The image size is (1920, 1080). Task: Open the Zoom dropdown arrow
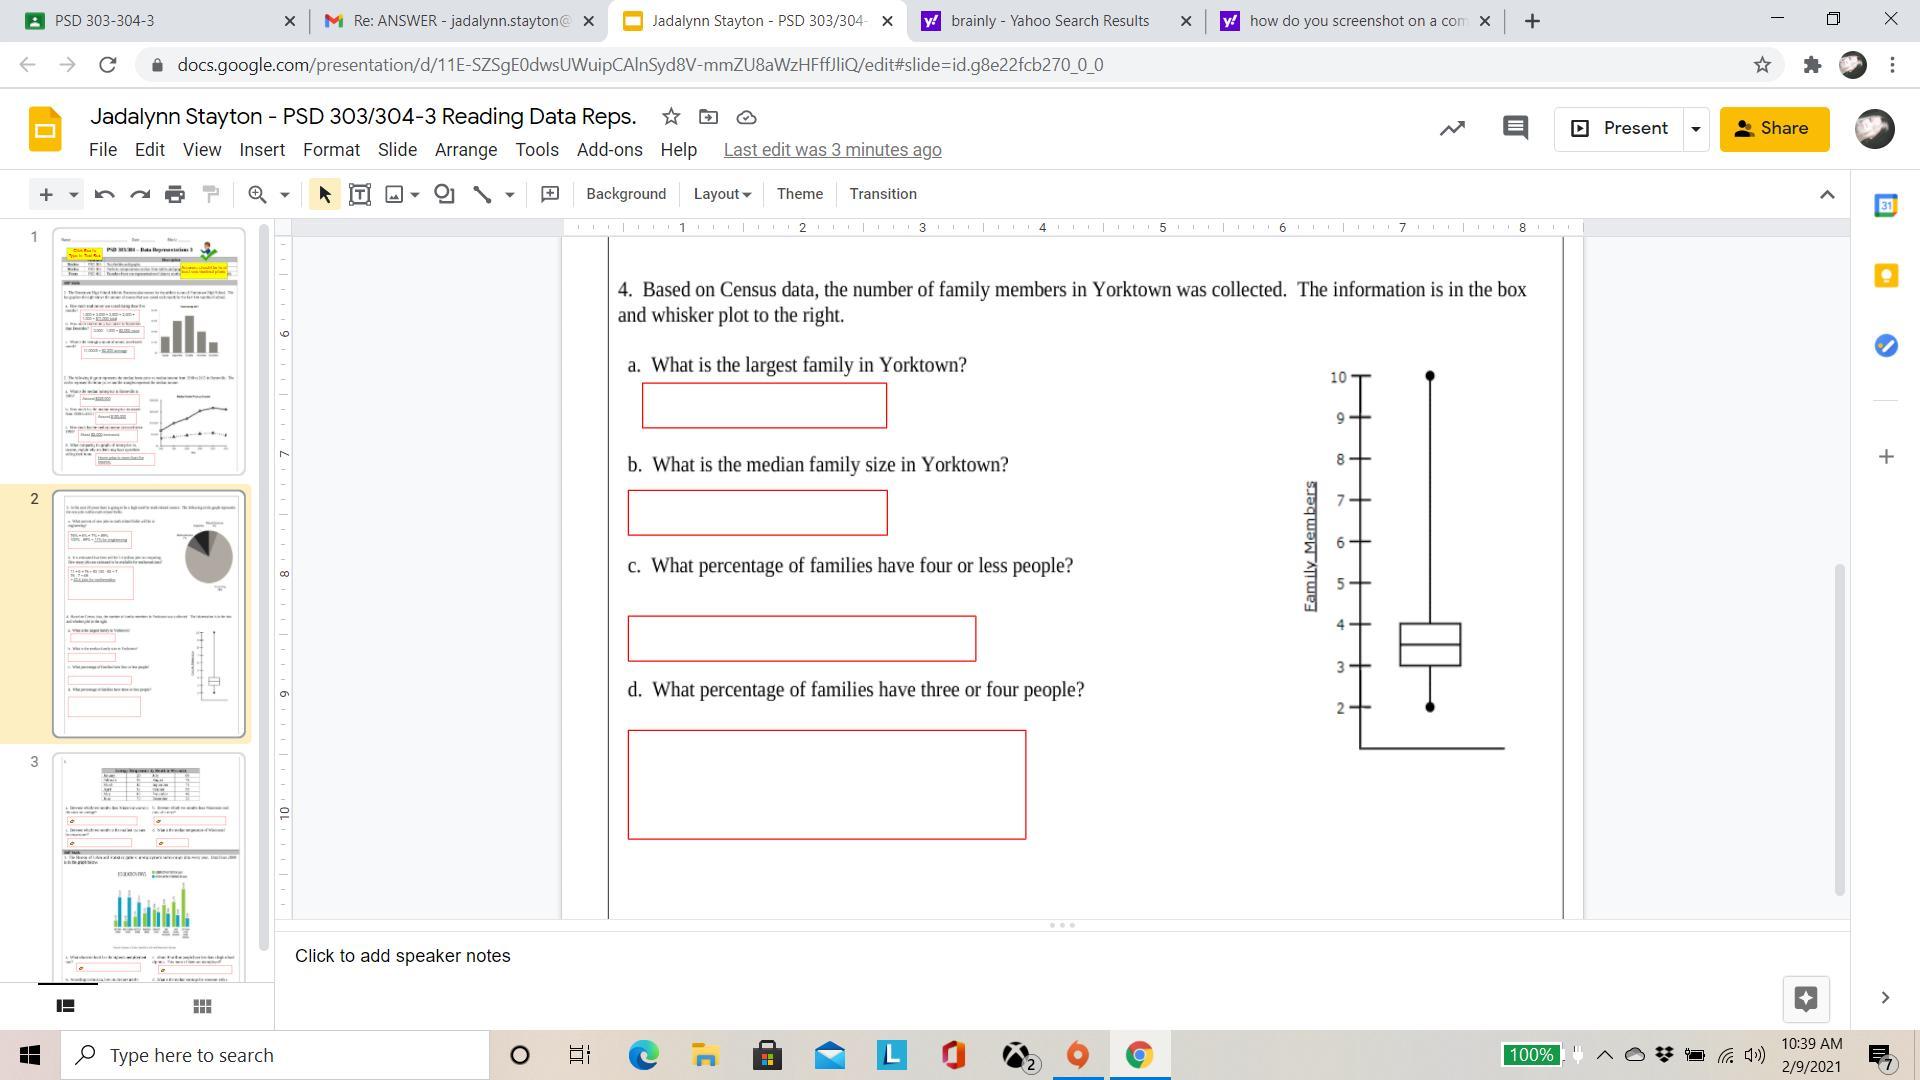(x=284, y=194)
